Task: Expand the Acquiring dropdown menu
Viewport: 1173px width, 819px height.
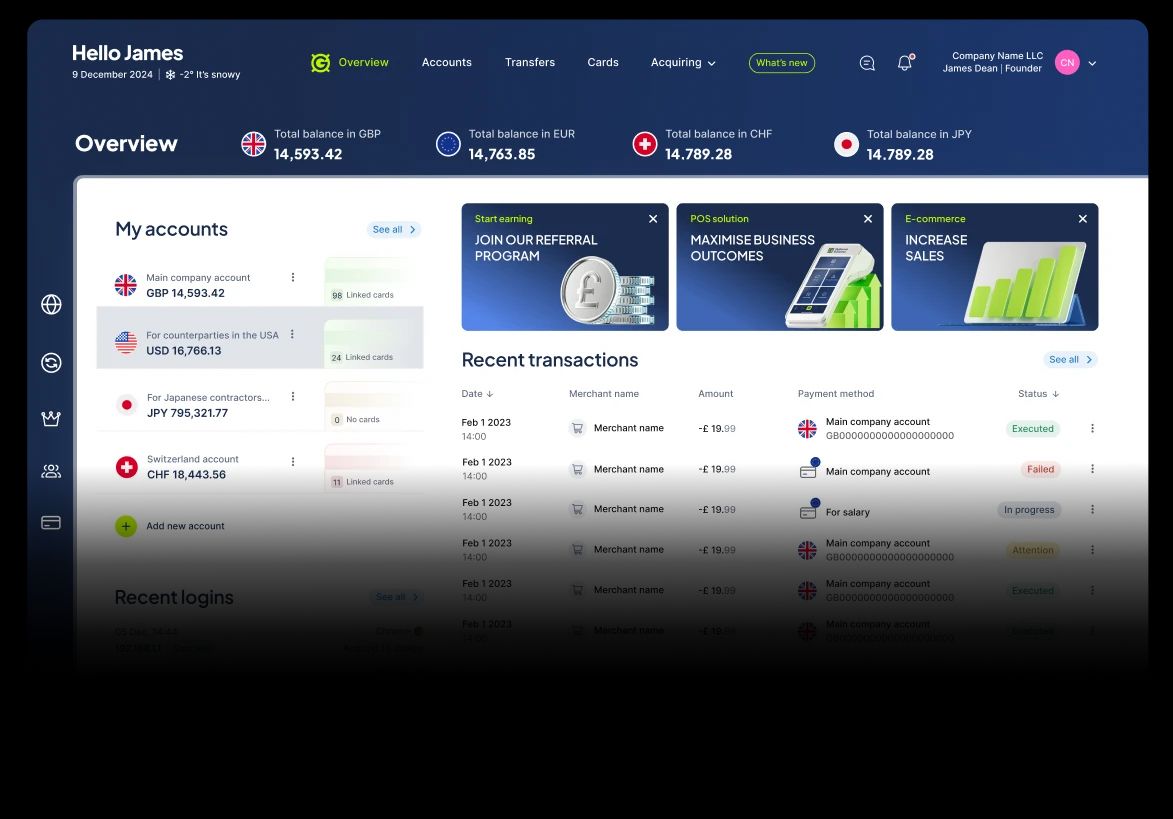Action: tap(683, 63)
